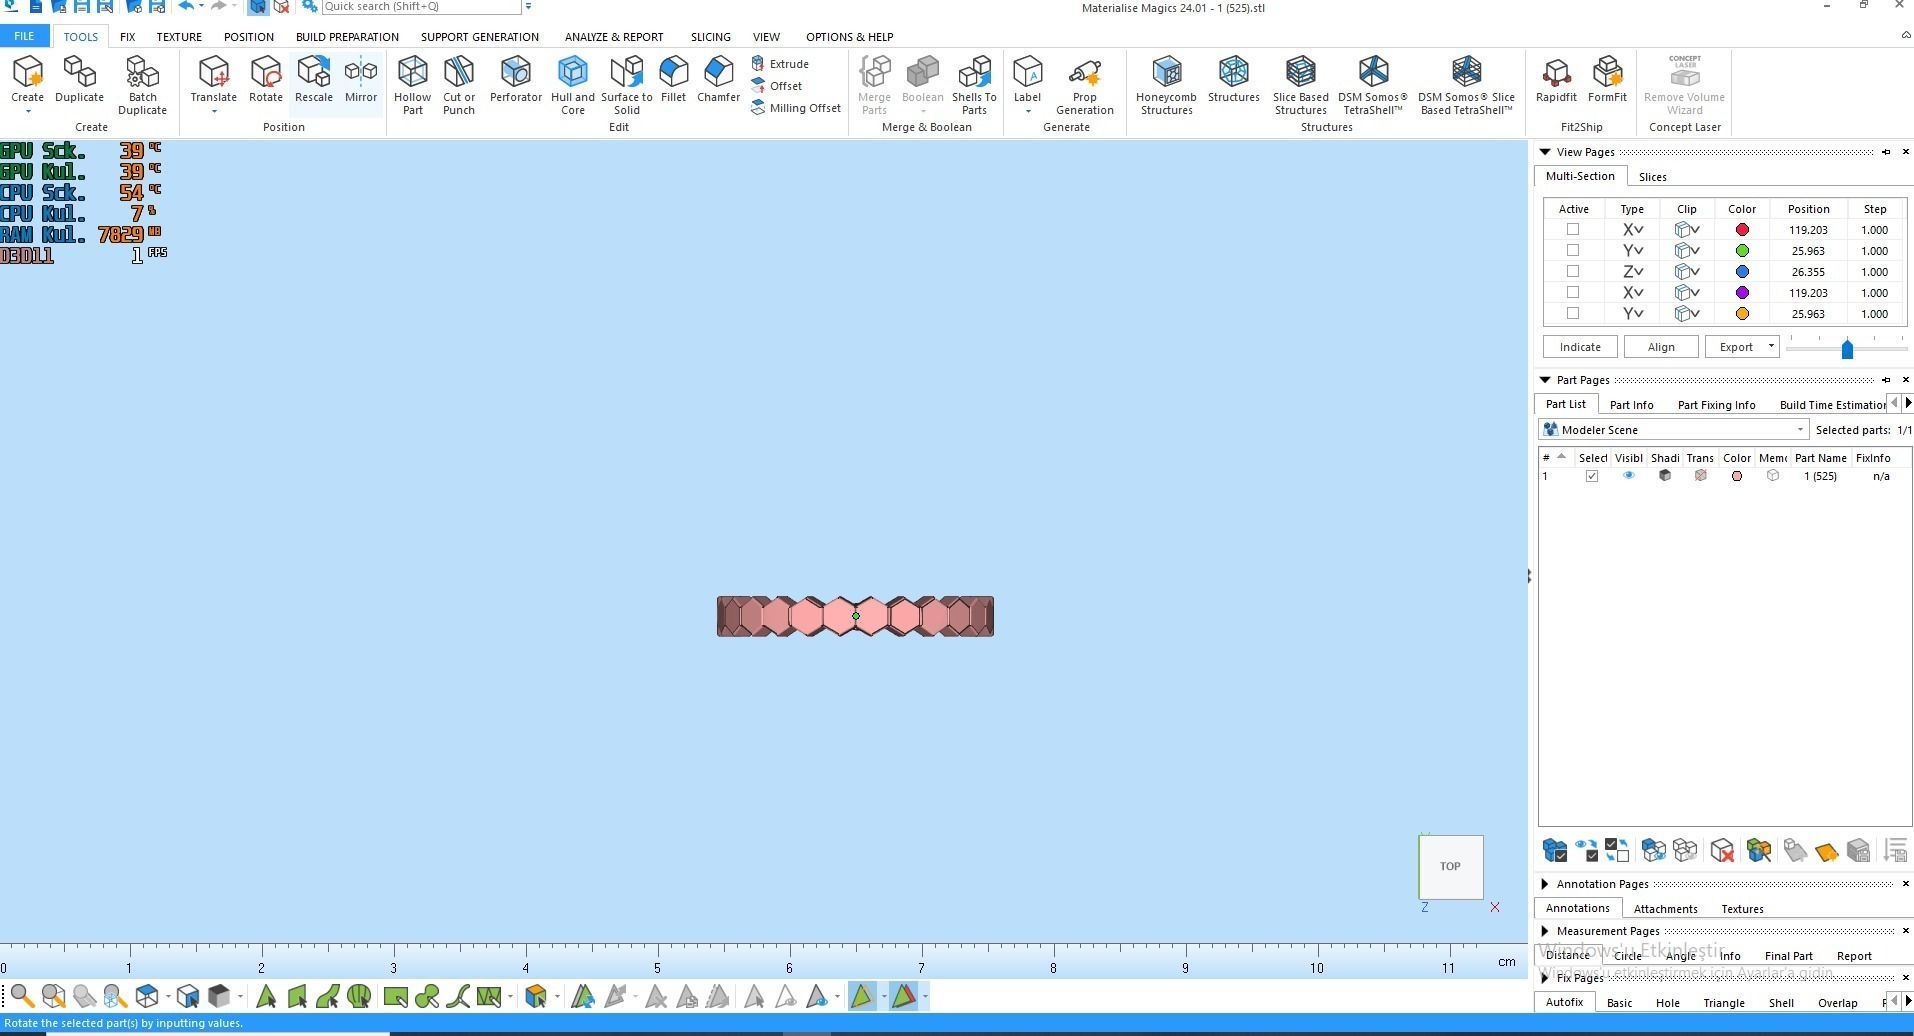Apply the Fillet tool
This screenshot has height=1036, width=1914.
[x=673, y=80]
